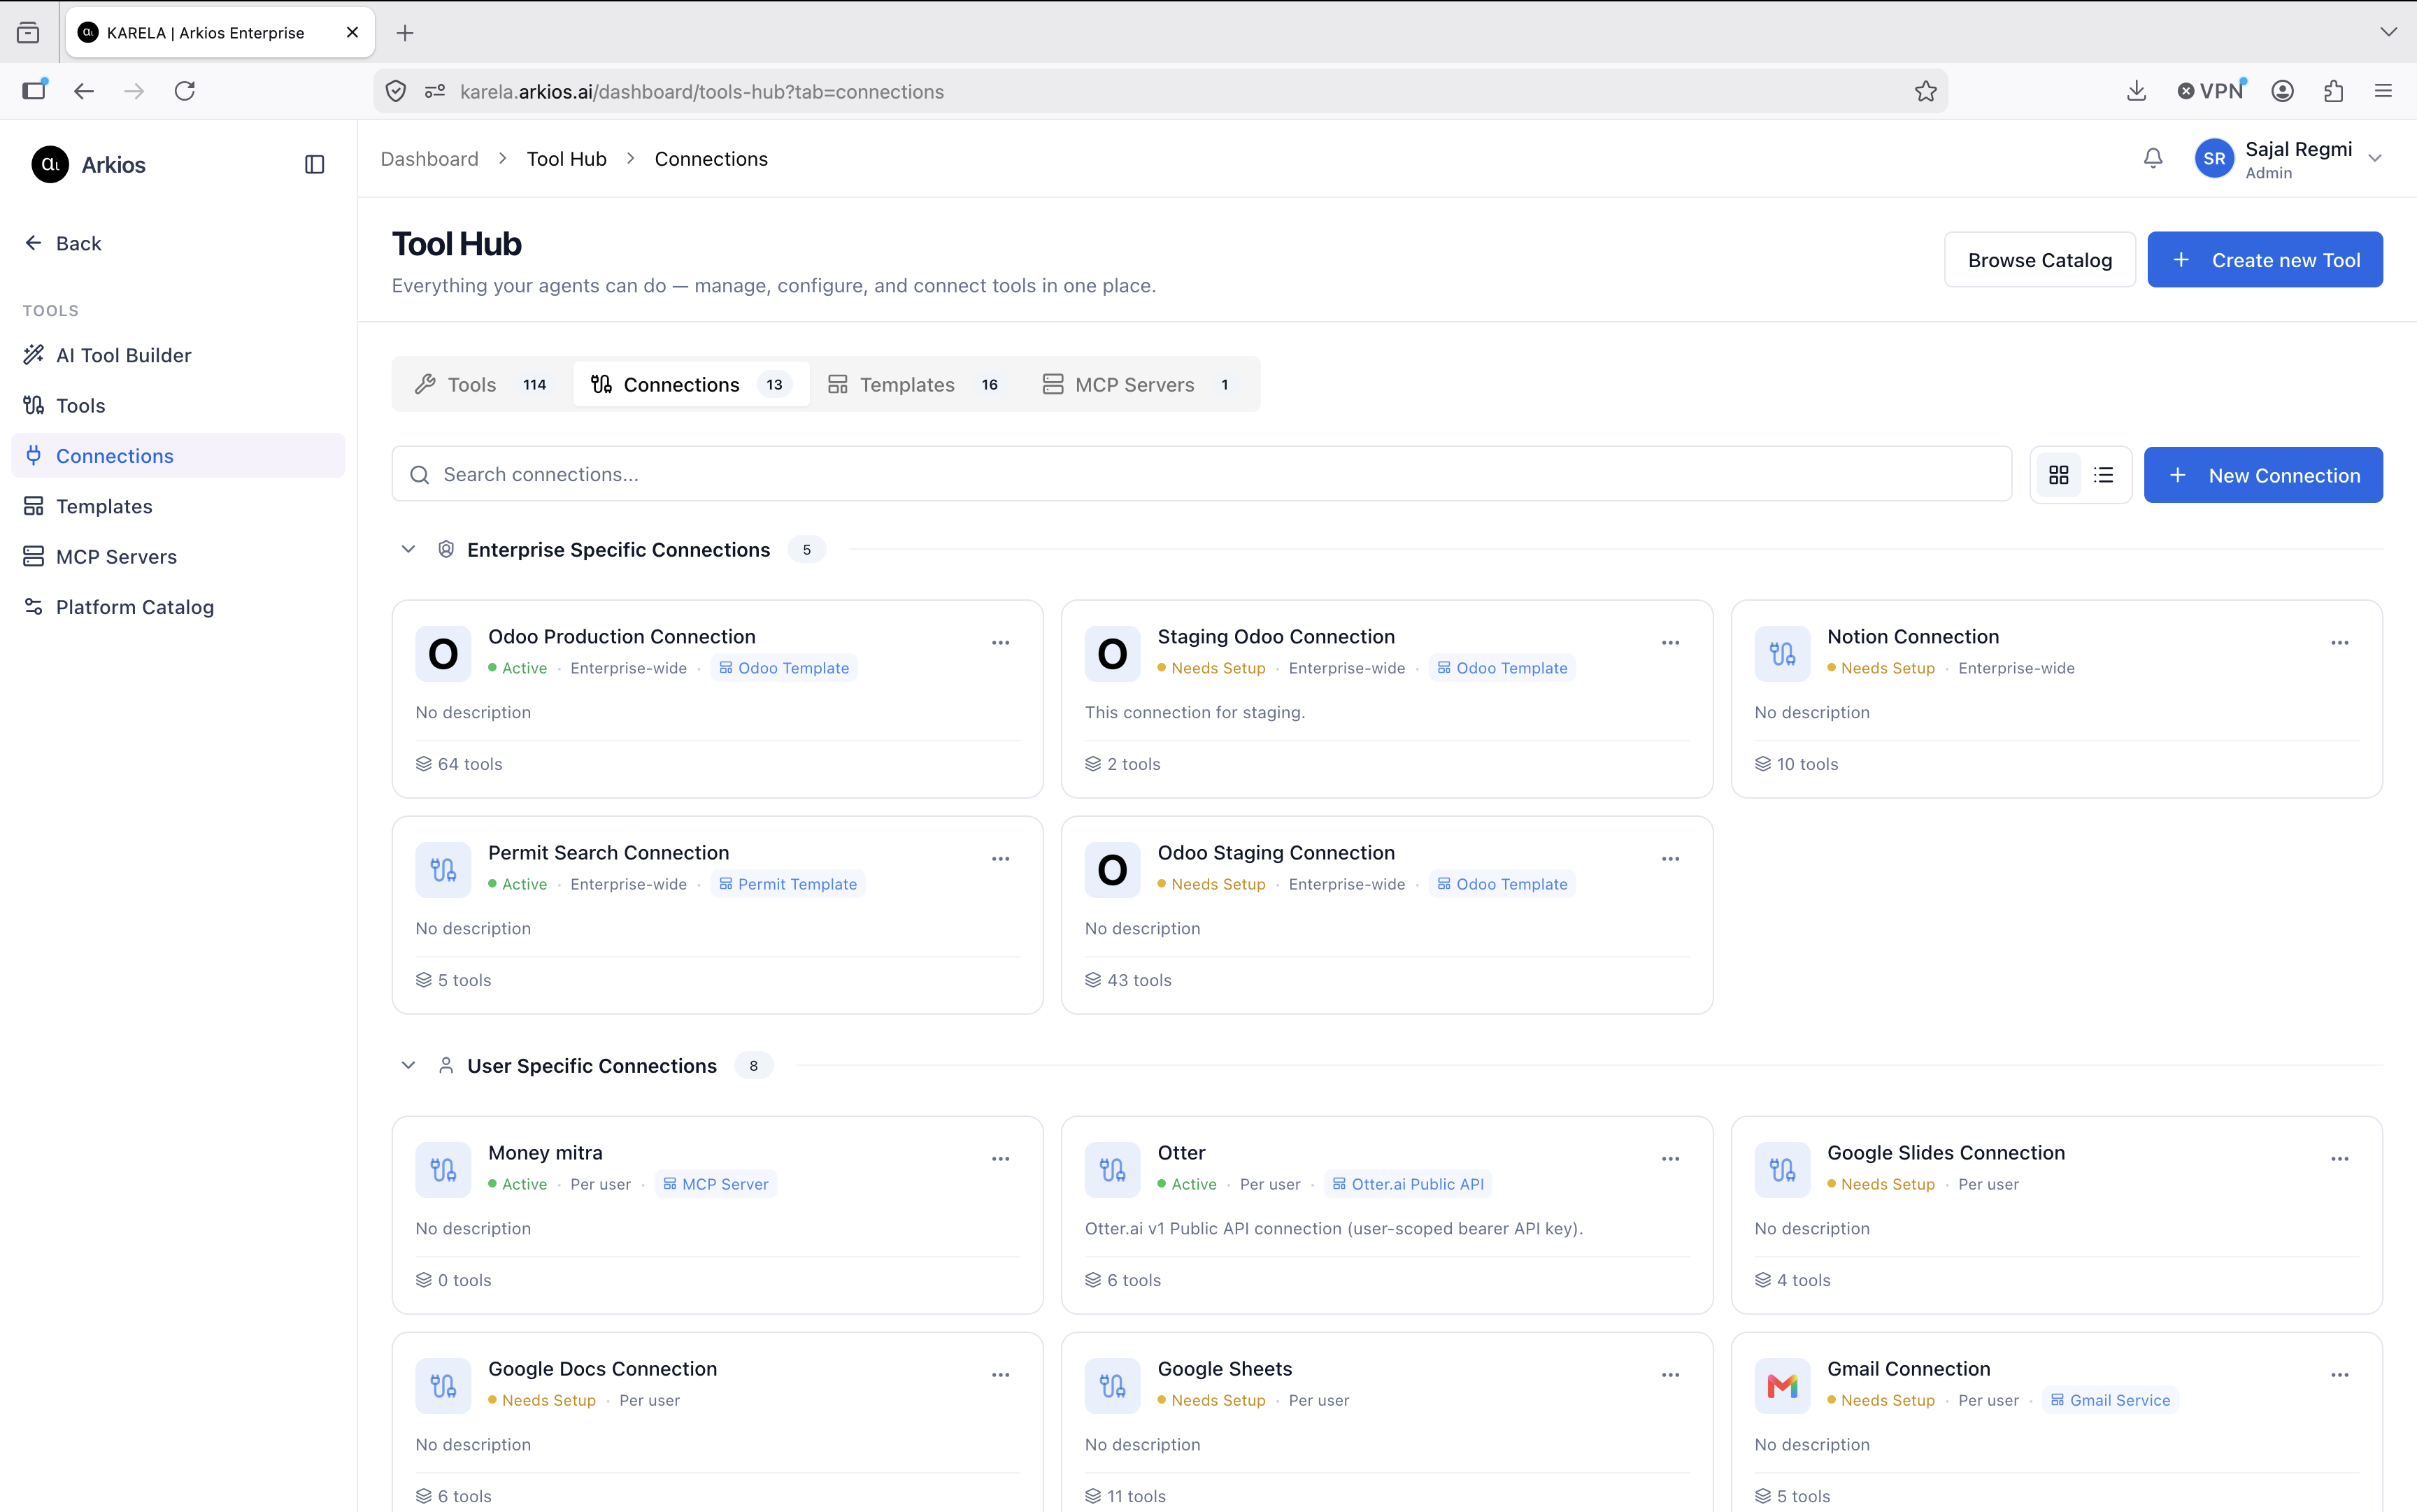Click the SR user avatar
2417x1512 pixels.
click(2214, 158)
